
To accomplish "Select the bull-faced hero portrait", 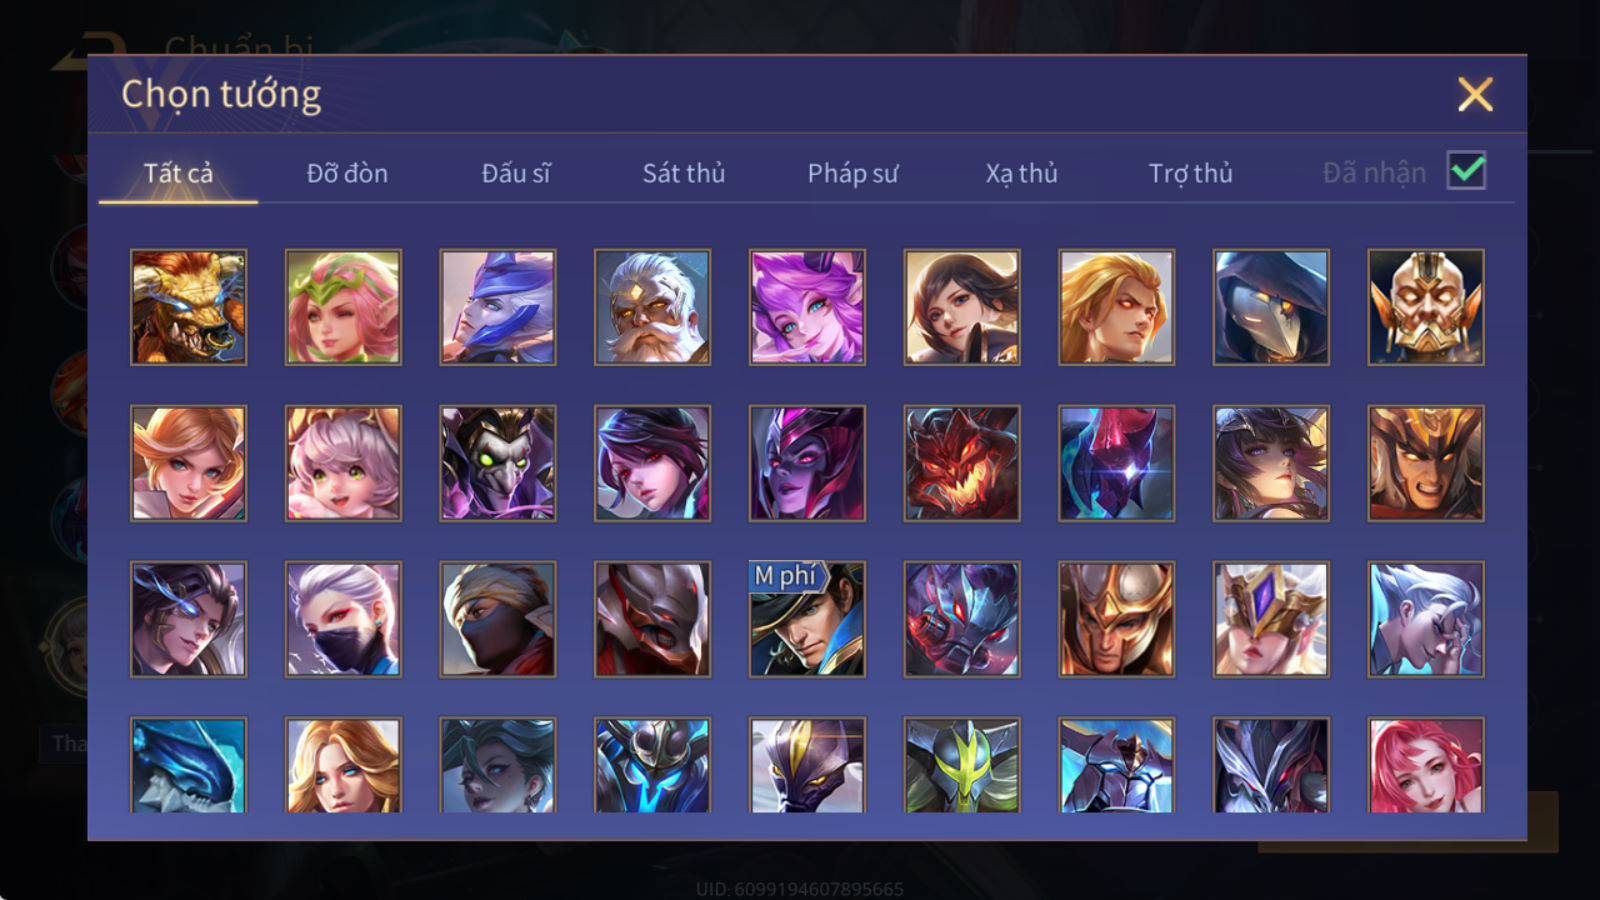I will pos(188,307).
